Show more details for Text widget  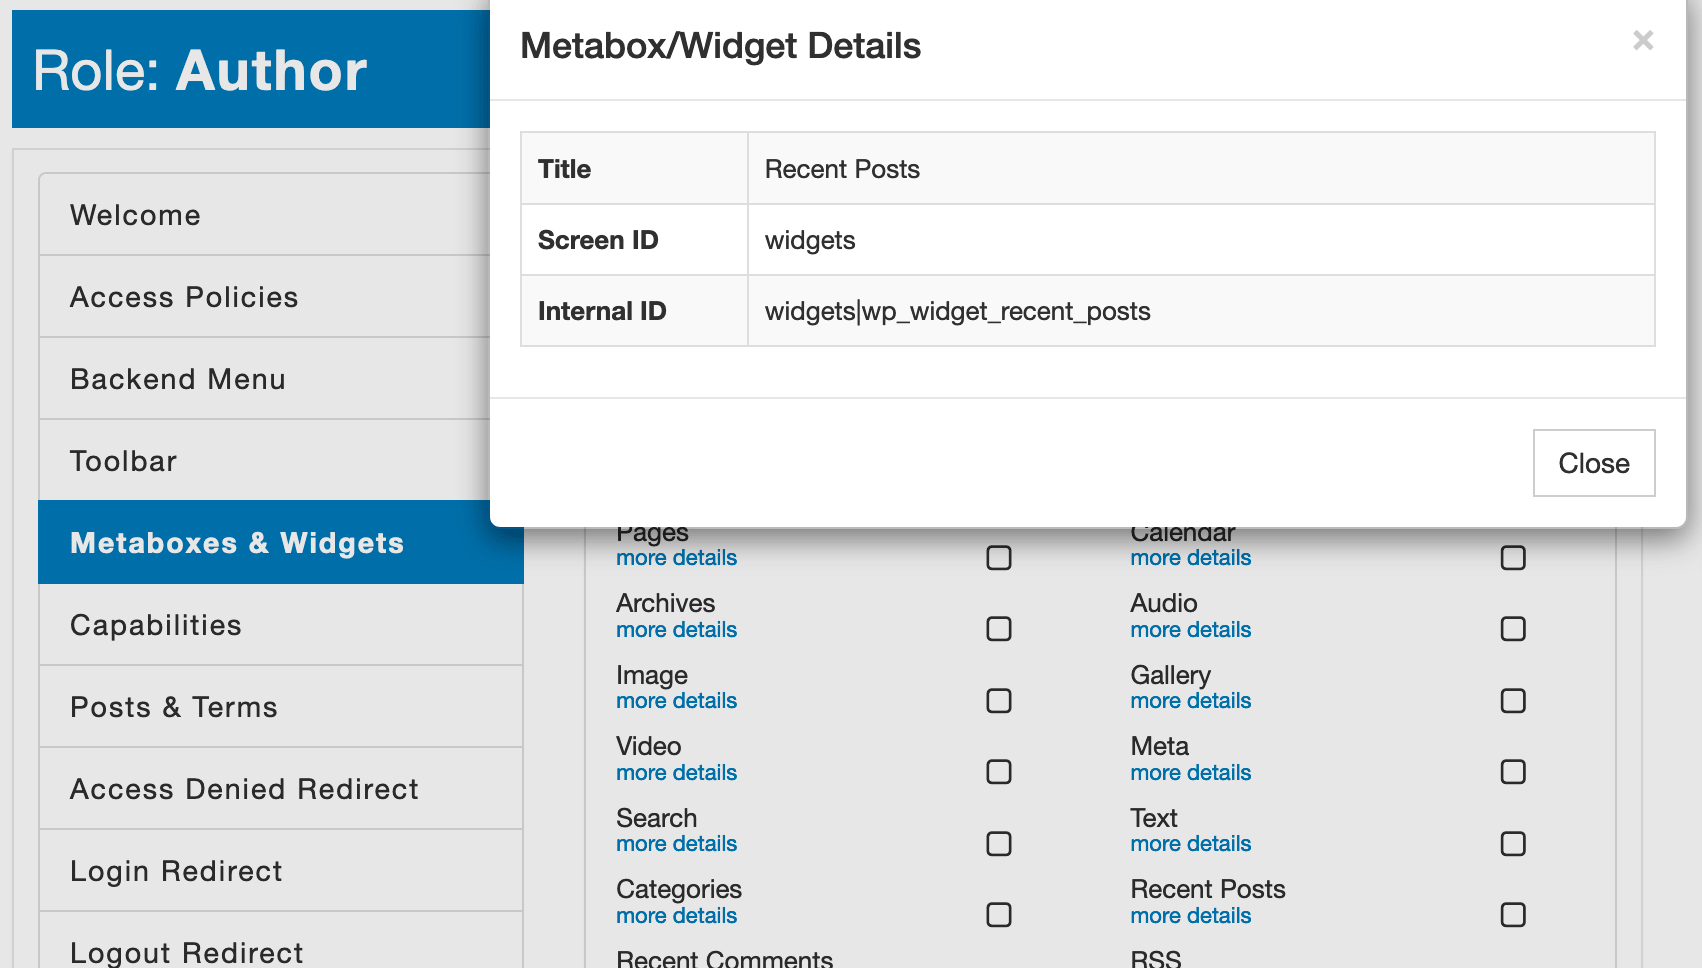[x=1190, y=844]
